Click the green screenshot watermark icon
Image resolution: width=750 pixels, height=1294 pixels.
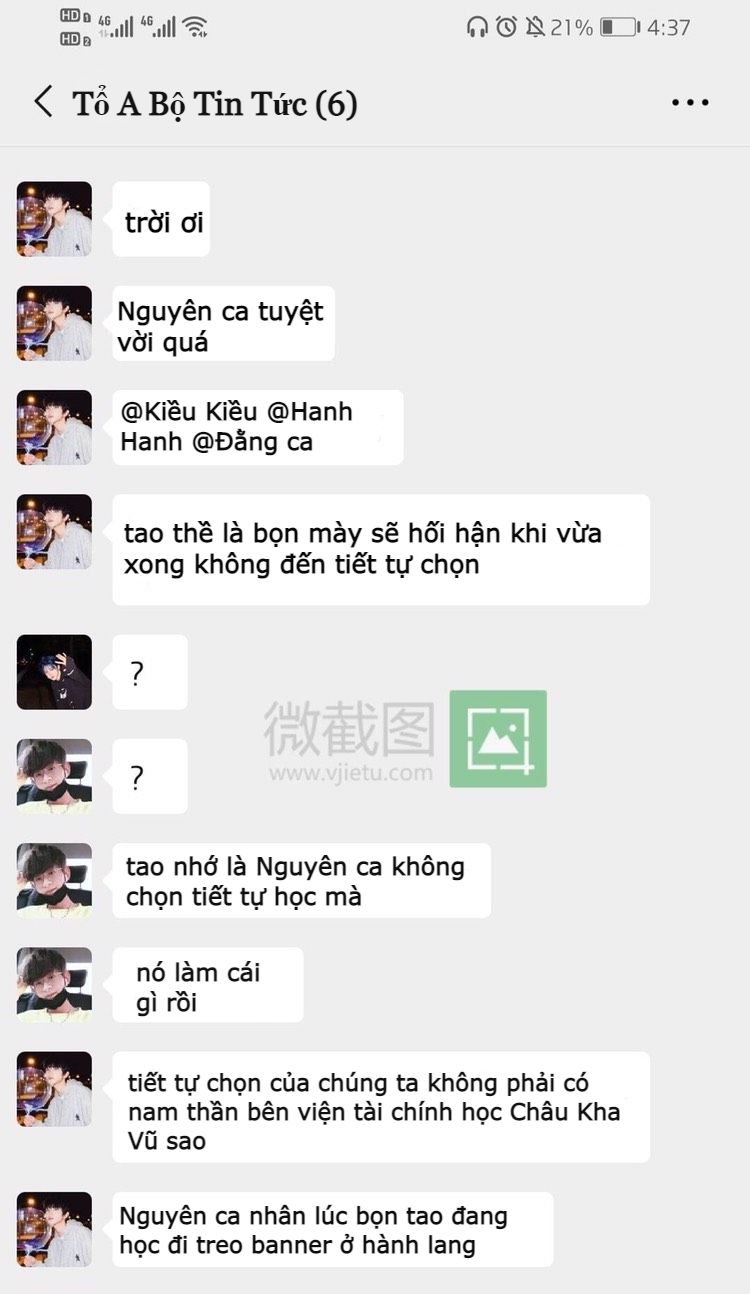point(498,738)
